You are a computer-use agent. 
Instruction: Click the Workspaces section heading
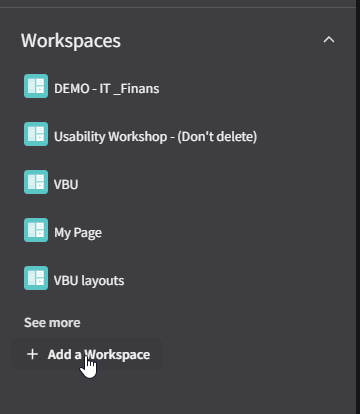(x=71, y=41)
